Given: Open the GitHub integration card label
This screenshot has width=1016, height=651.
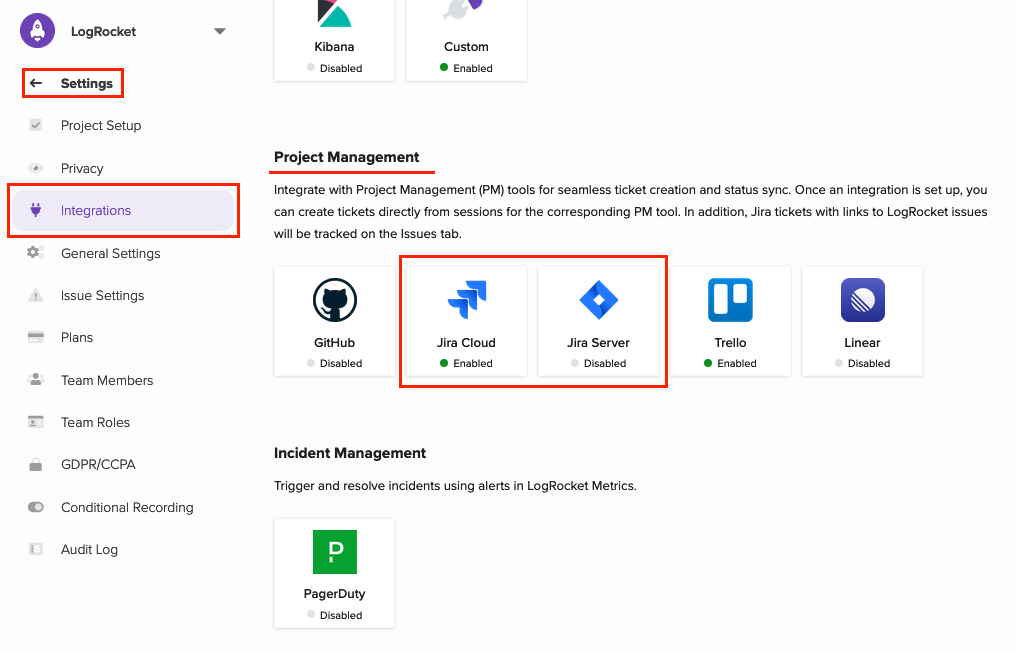Looking at the screenshot, I should tap(334, 343).
